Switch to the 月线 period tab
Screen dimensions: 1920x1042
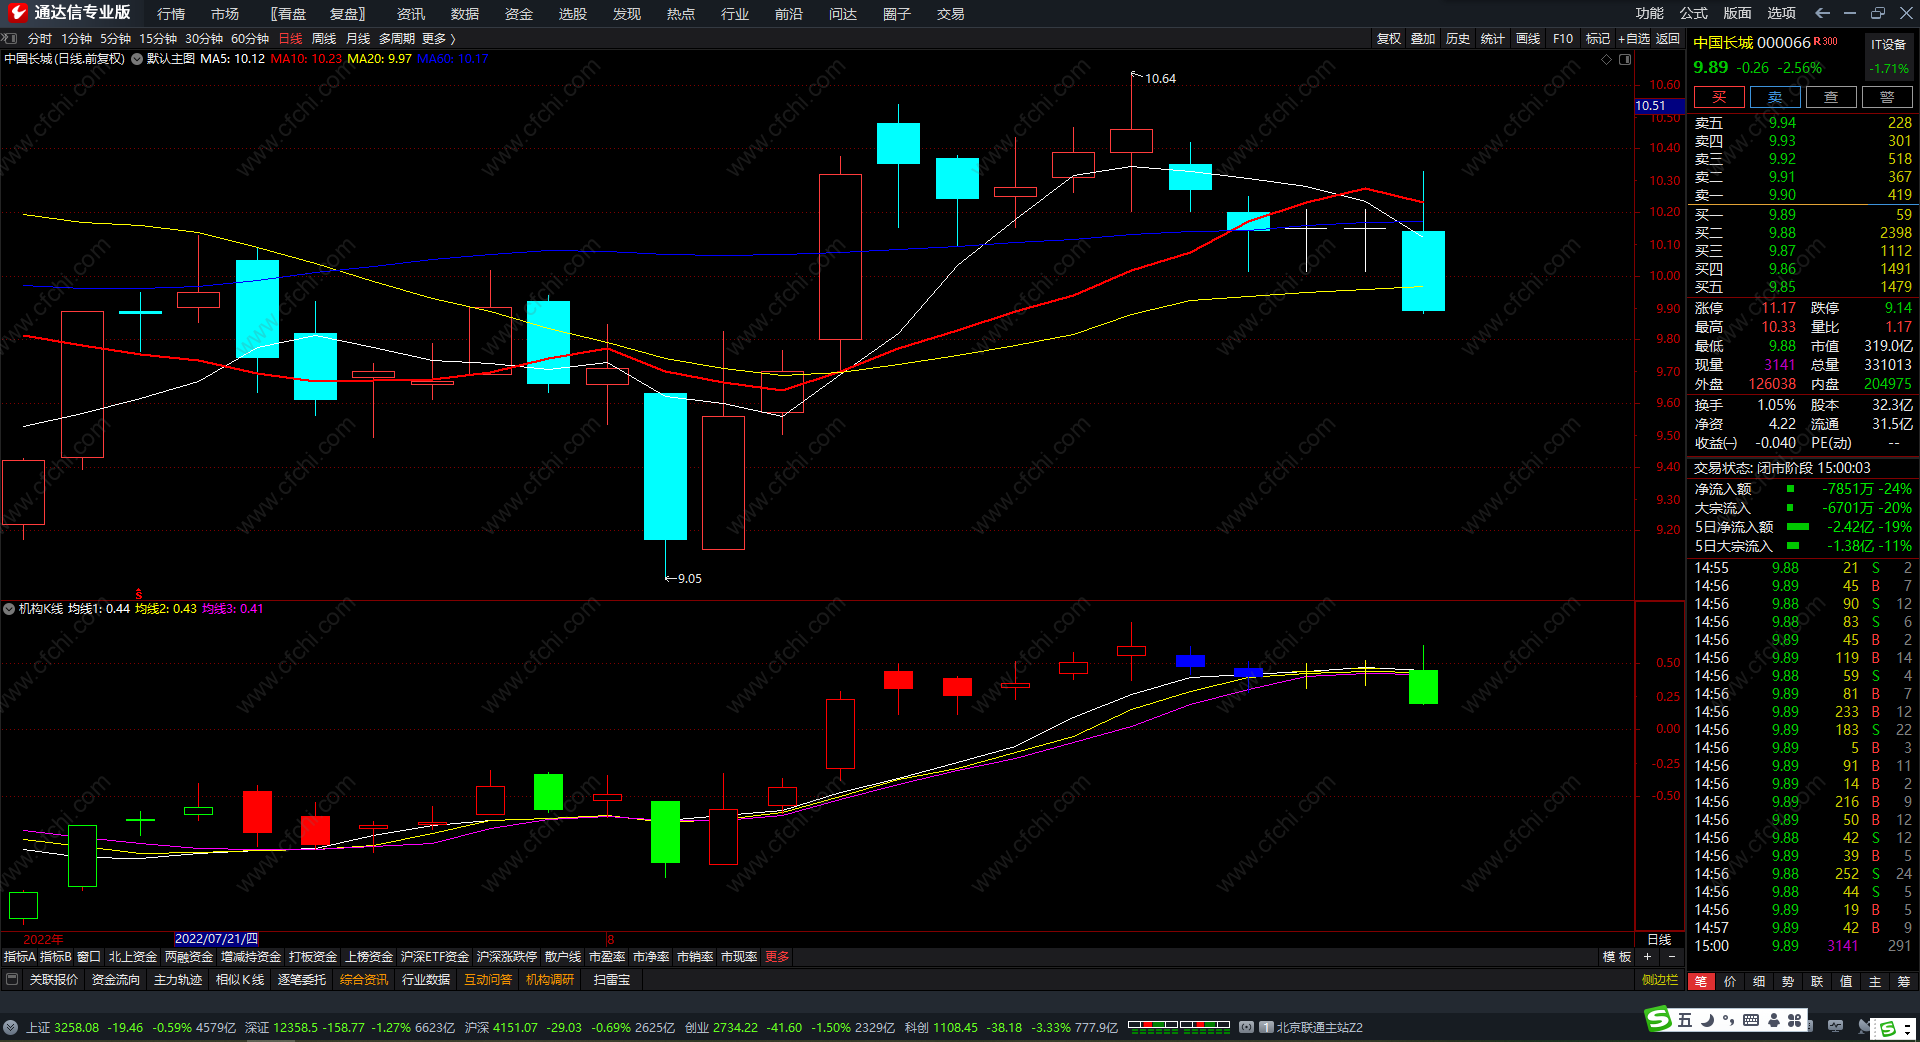click(358, 38)
